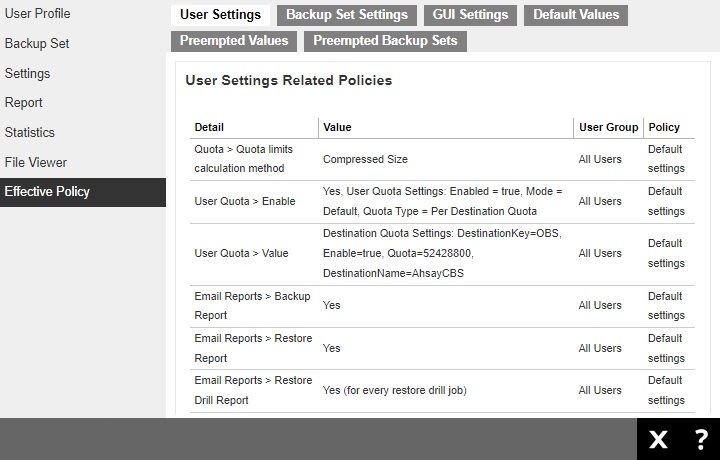
Task: Click the User Group column header
Action: point(608,127)
